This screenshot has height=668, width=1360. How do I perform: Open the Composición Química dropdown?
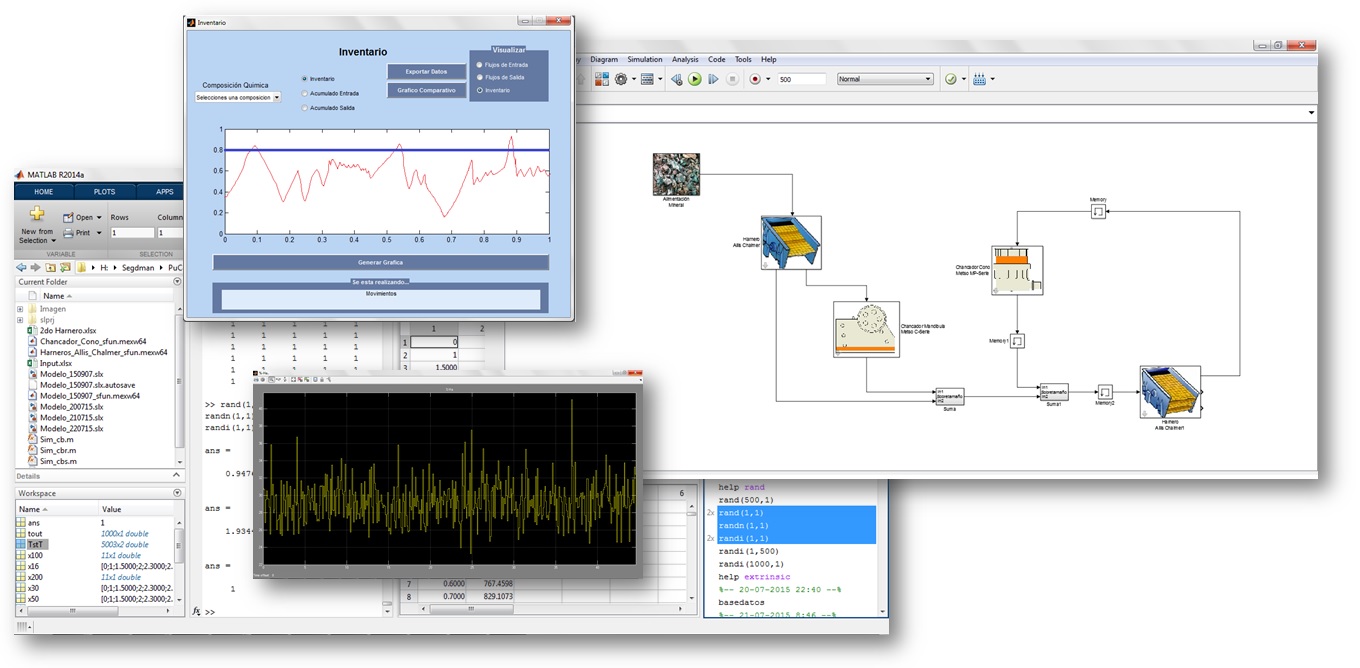[239, 98]
